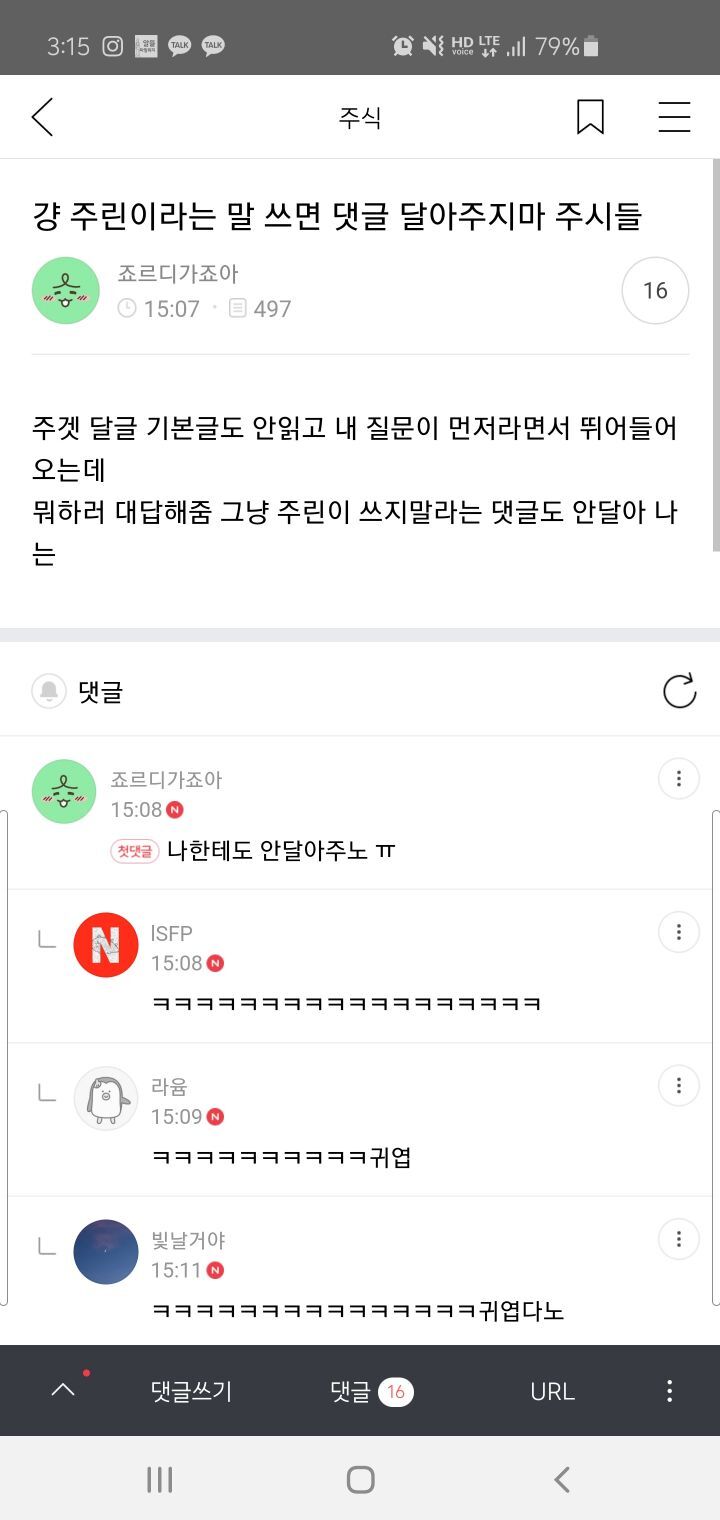Open three-dot menu on 빛날거야's reply
The height and width of the screenshot is (1520, 720).
click(x=678, y=1240)
